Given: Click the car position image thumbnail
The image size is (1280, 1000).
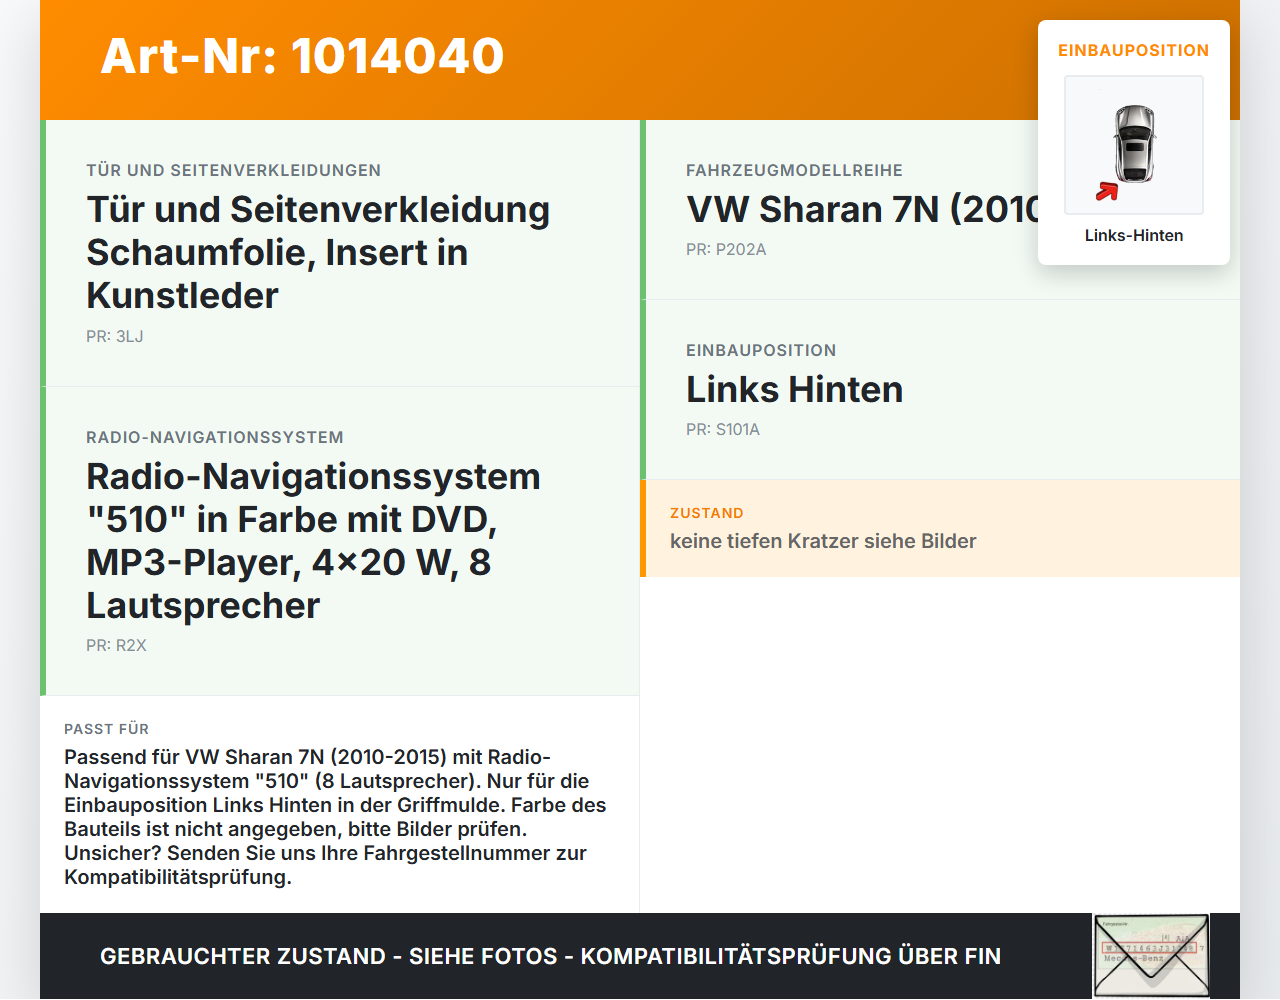Looking at the screenshot, I should point(1134,145).
